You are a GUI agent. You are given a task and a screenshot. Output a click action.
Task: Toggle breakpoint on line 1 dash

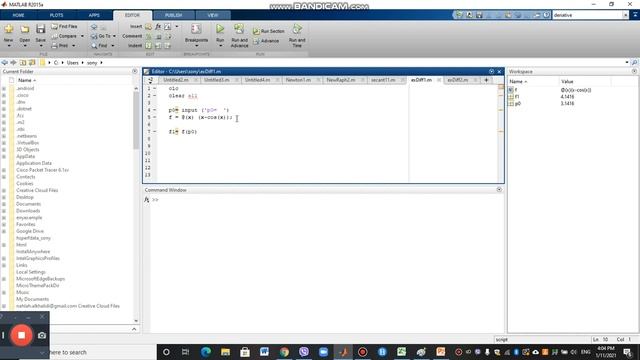(154, 89)
